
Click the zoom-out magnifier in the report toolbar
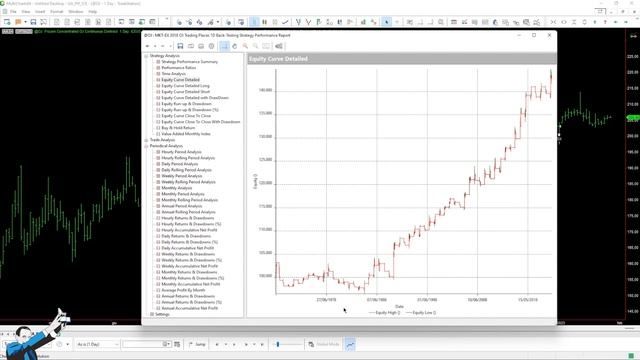point(256,46)
